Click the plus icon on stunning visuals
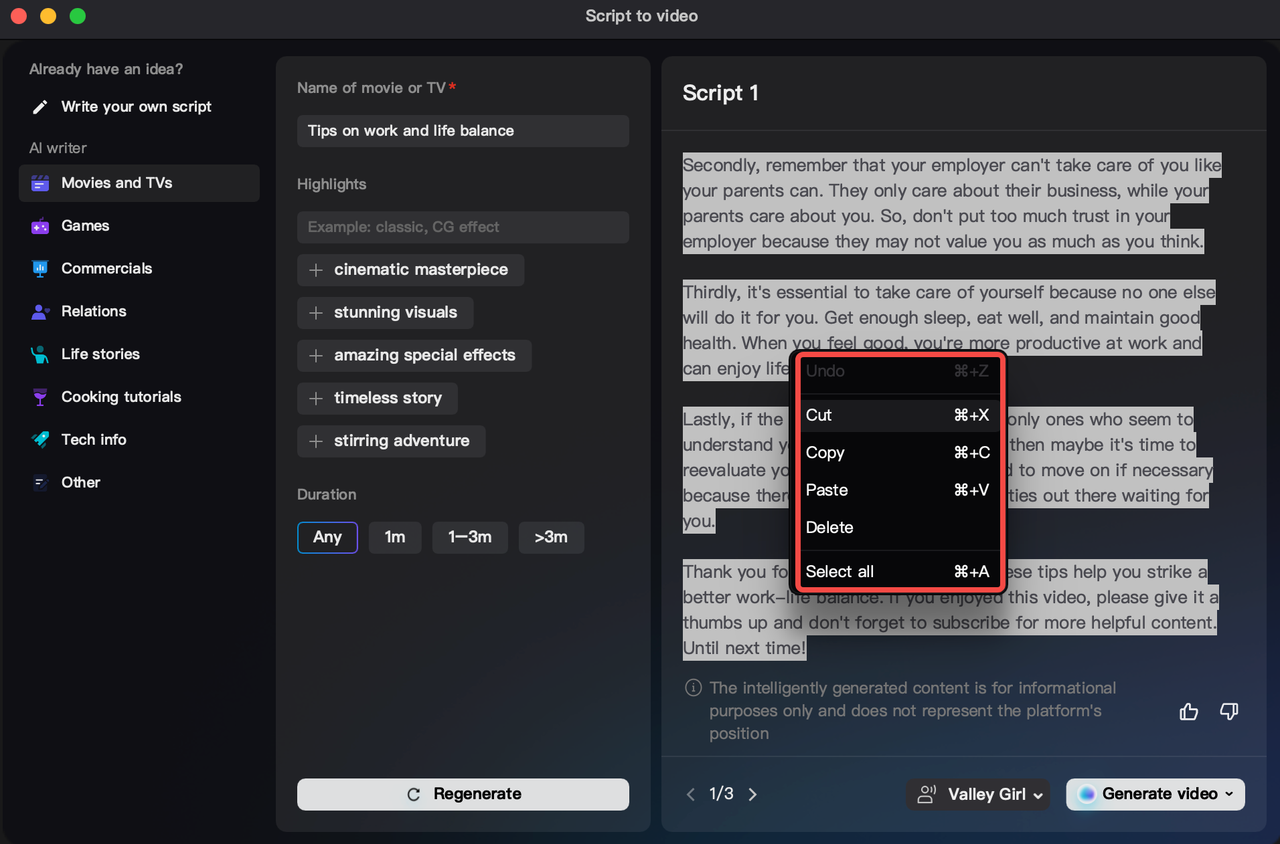1280x844 pixels. pos(316,313)
